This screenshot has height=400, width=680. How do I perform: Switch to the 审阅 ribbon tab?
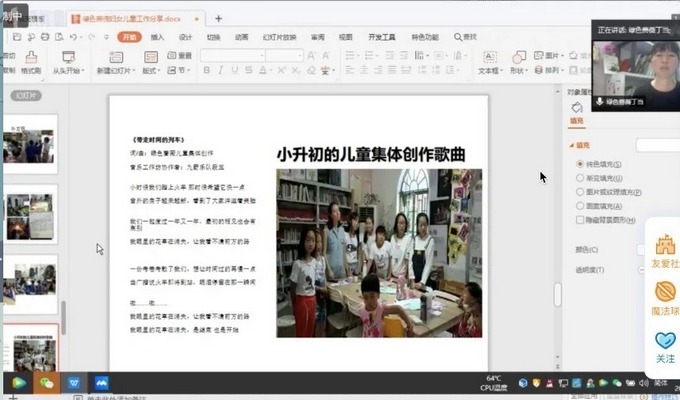click(317, 37)
